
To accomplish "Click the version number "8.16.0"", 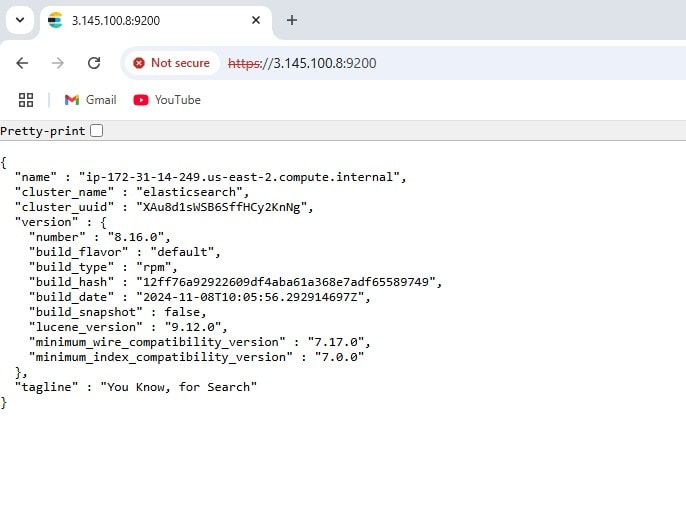I will [136, 237].
